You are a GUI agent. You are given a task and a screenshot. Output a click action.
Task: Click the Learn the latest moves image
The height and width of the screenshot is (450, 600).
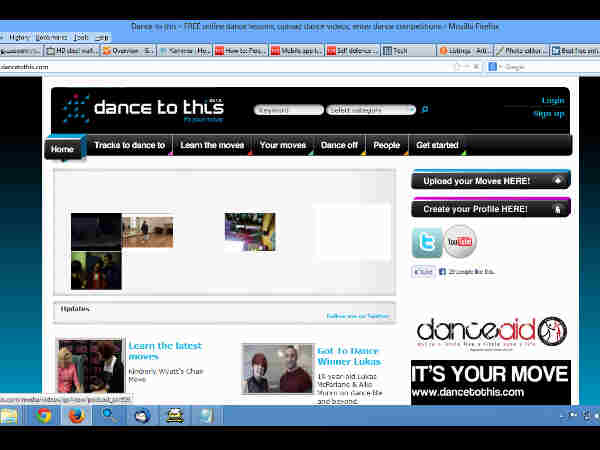click(x=90, y=365)
